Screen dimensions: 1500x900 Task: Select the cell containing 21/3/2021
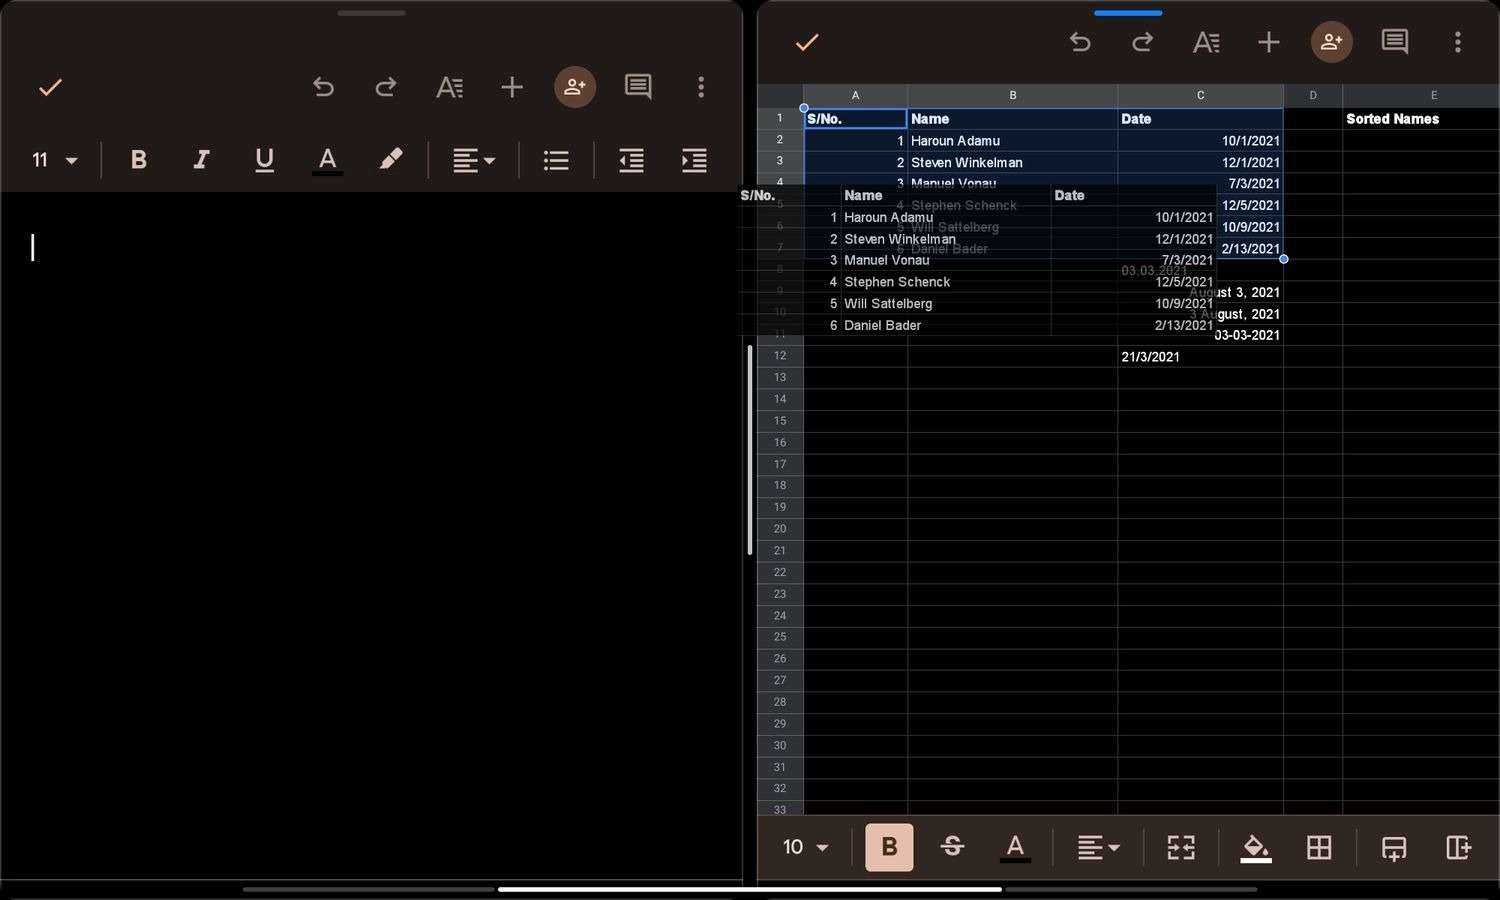click(1200, 356)
